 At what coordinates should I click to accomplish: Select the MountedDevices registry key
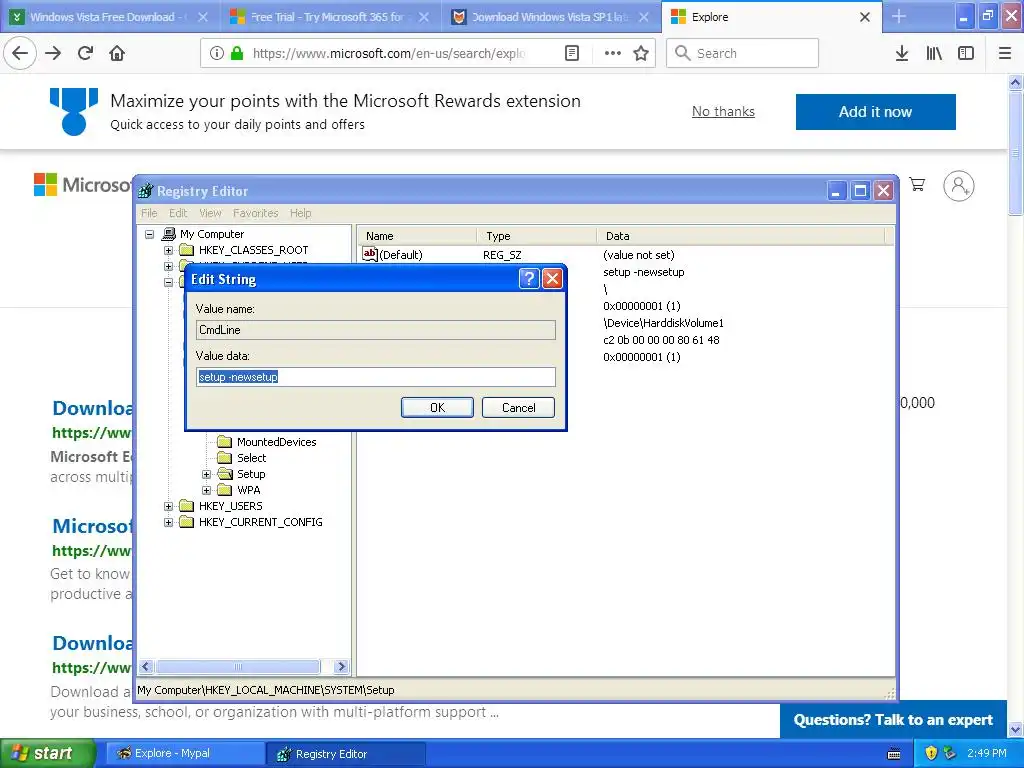tap(276, 442)
